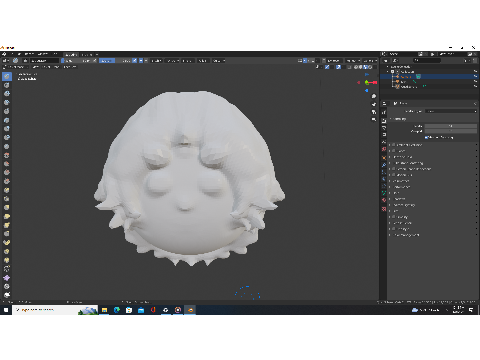The height and width of the screenshot is (360, 480).
Task: Select the Clay brush in sculpt toolbar
Action: coord(7,94)
